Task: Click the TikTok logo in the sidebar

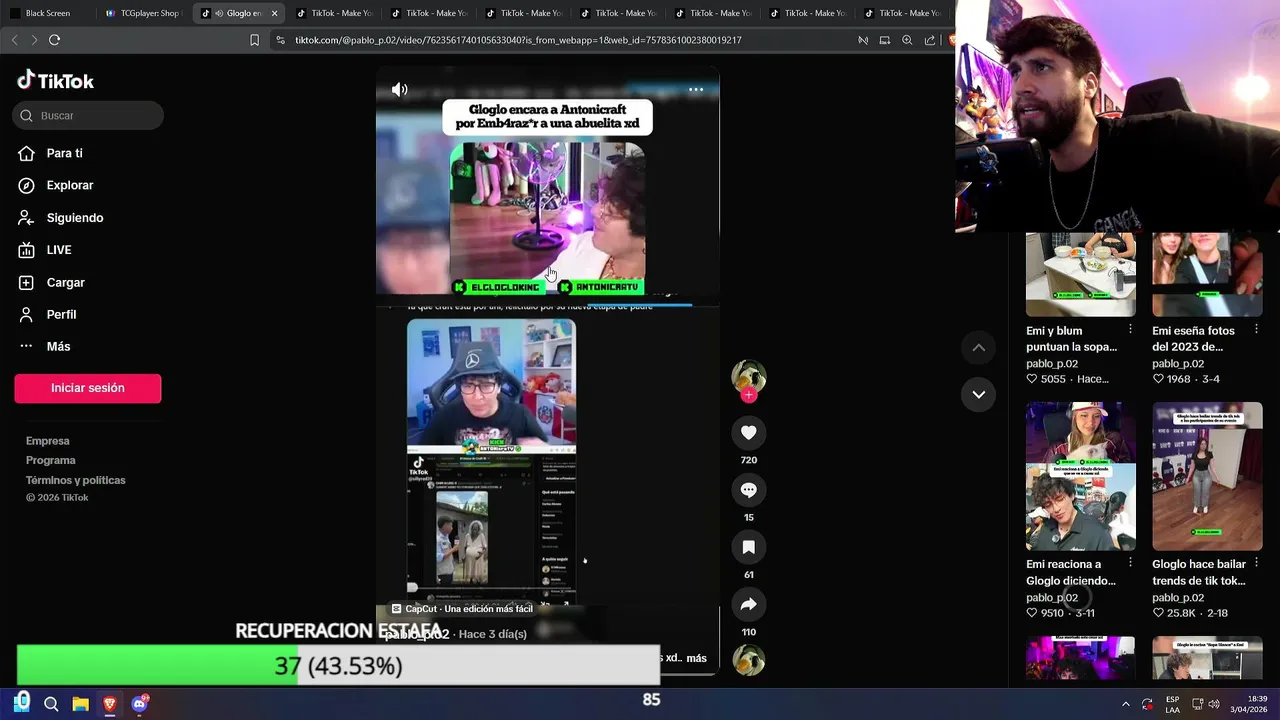Action: (56, 81)
